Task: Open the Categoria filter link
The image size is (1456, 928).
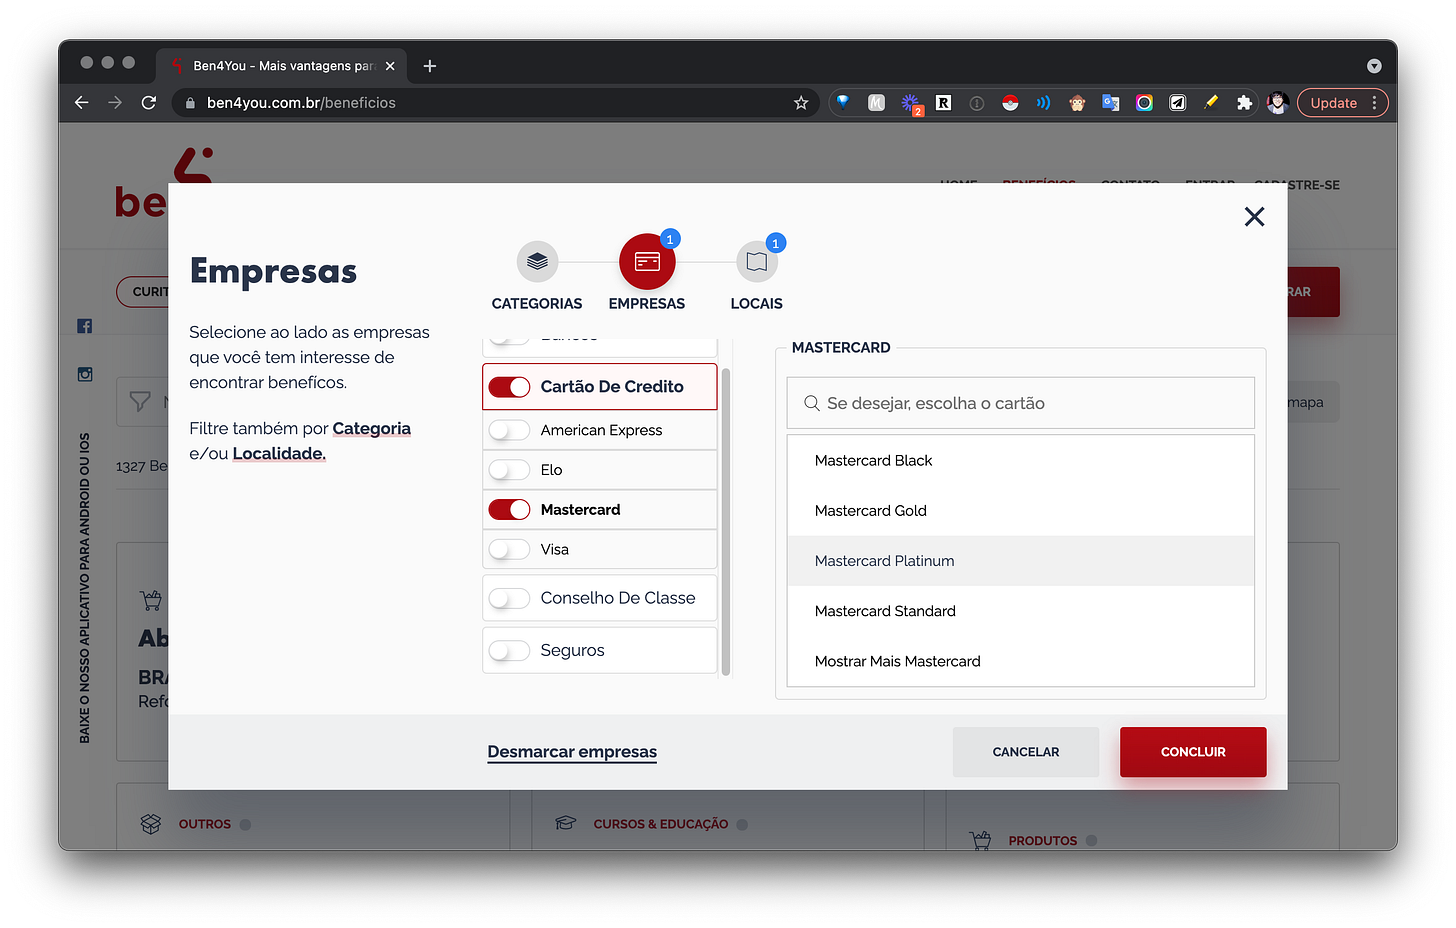Action: point(371,429)
